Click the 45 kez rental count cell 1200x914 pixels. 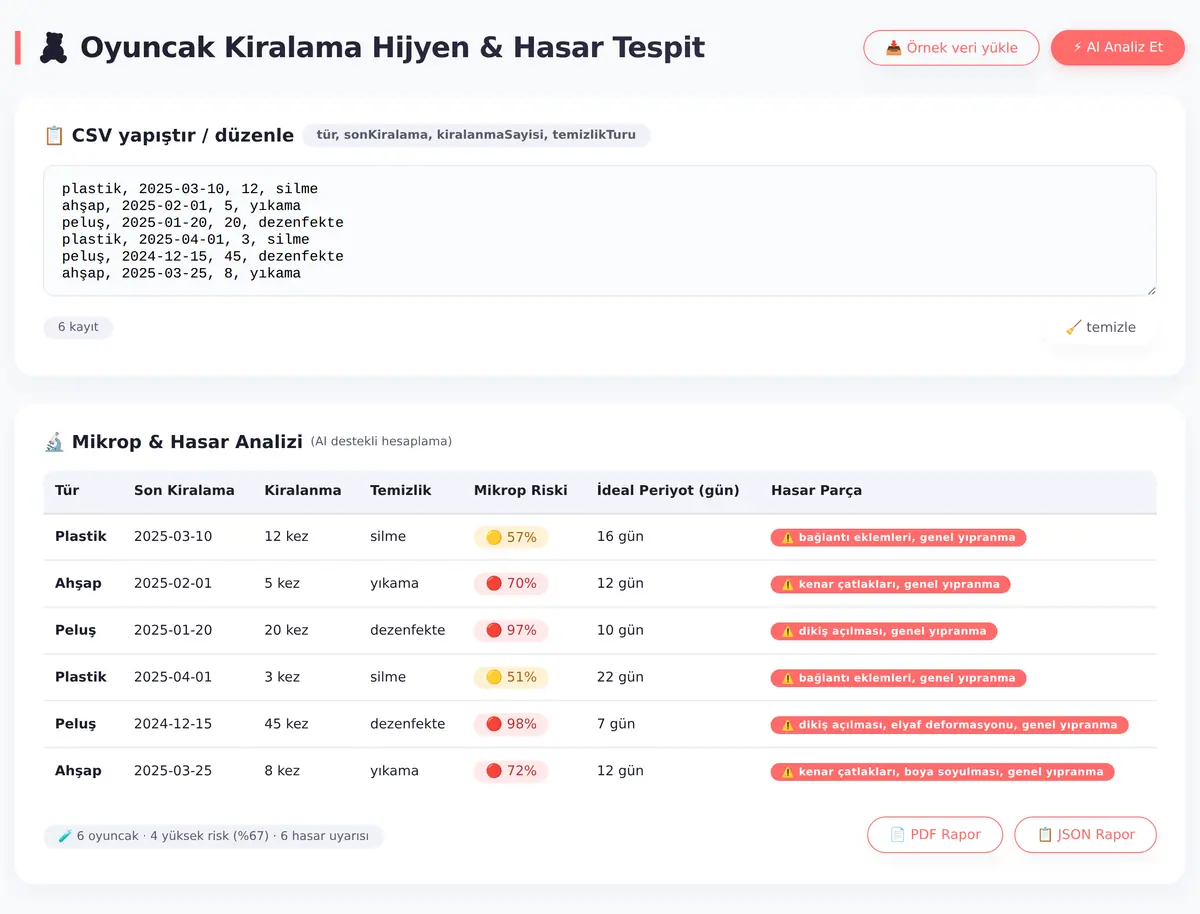pos(287,724)
